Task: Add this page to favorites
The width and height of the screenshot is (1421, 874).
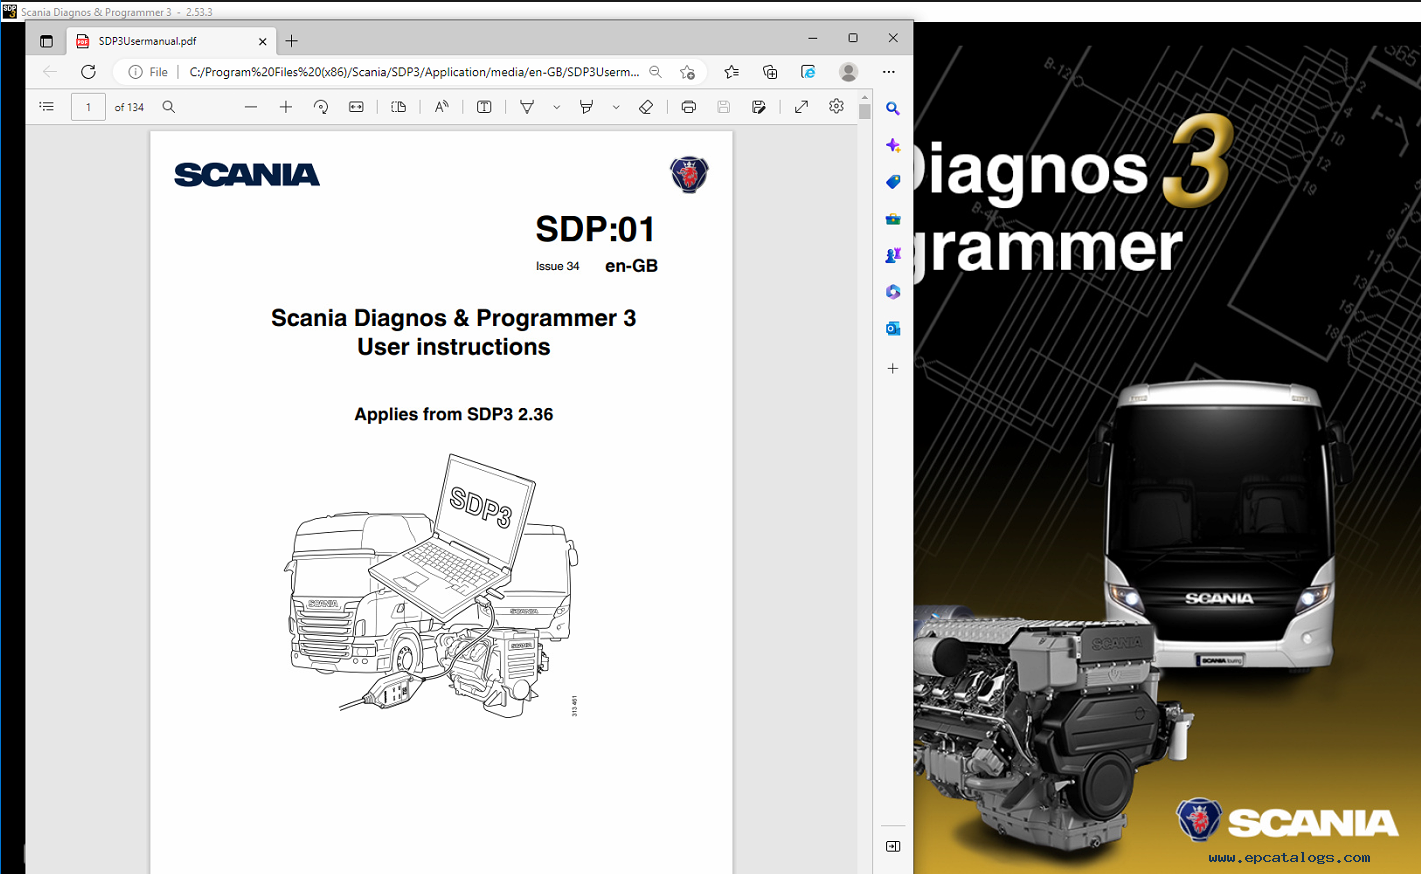Action: point(687,72)
